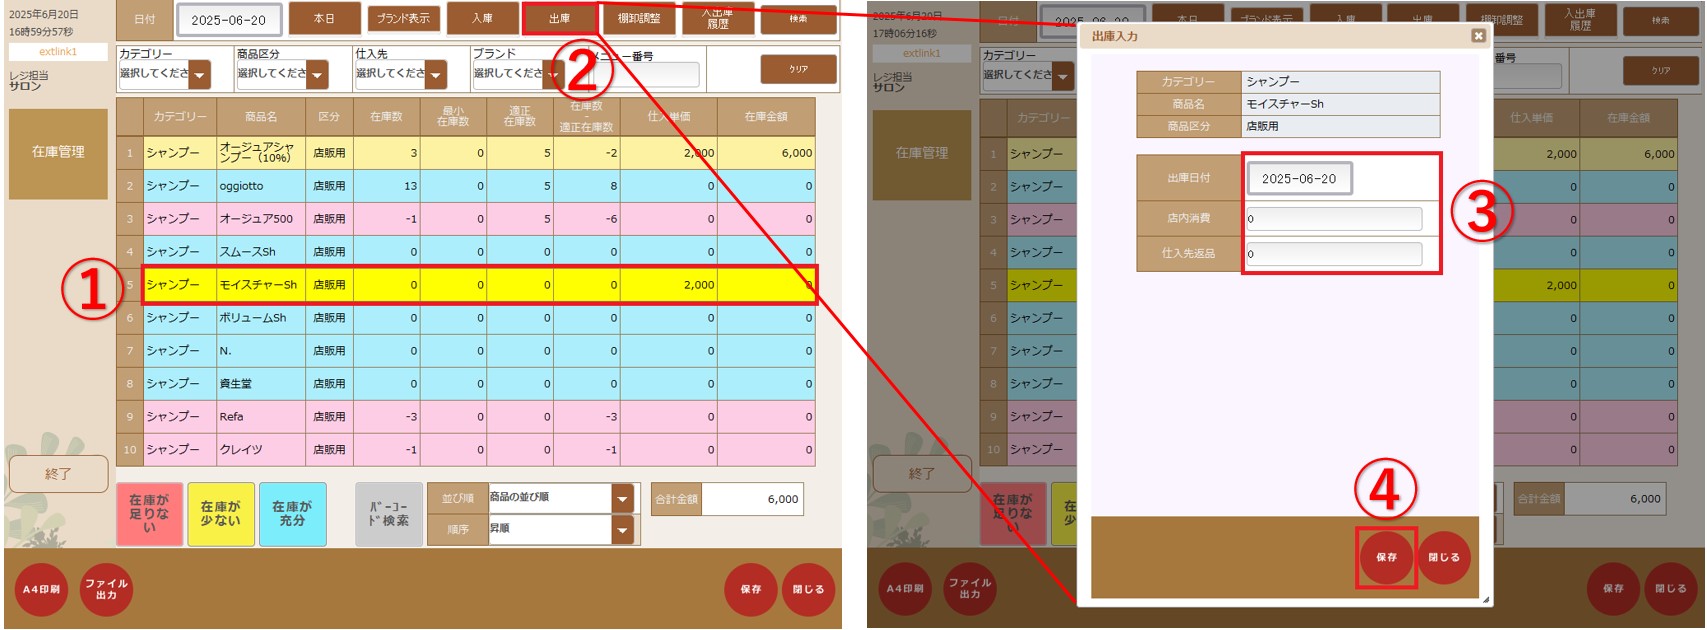Viewport: 1707px width, 630px height.
Task: Close the 出庫入力 dialog with its X icon
Action: pyautogui.click(x=1478, y=36)
